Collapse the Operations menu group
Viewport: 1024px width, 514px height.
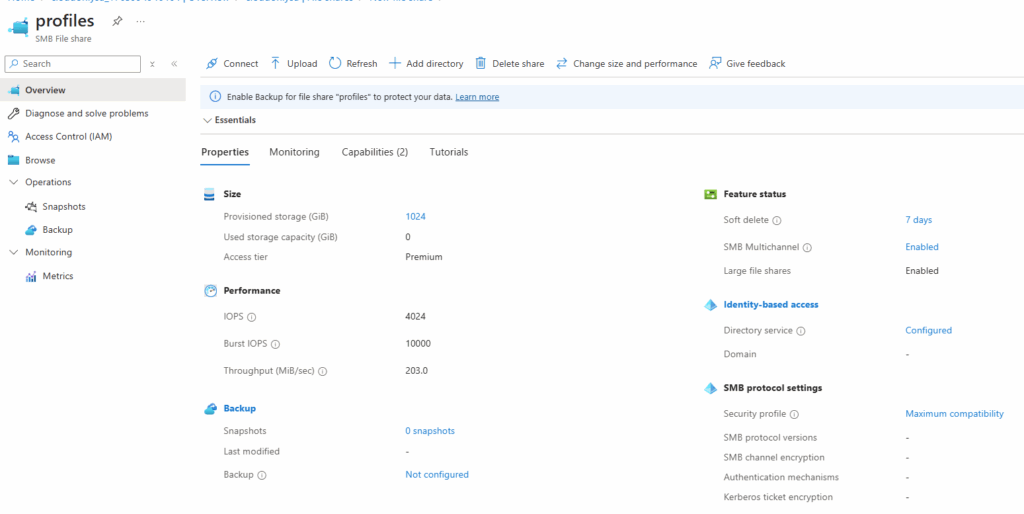14,183
